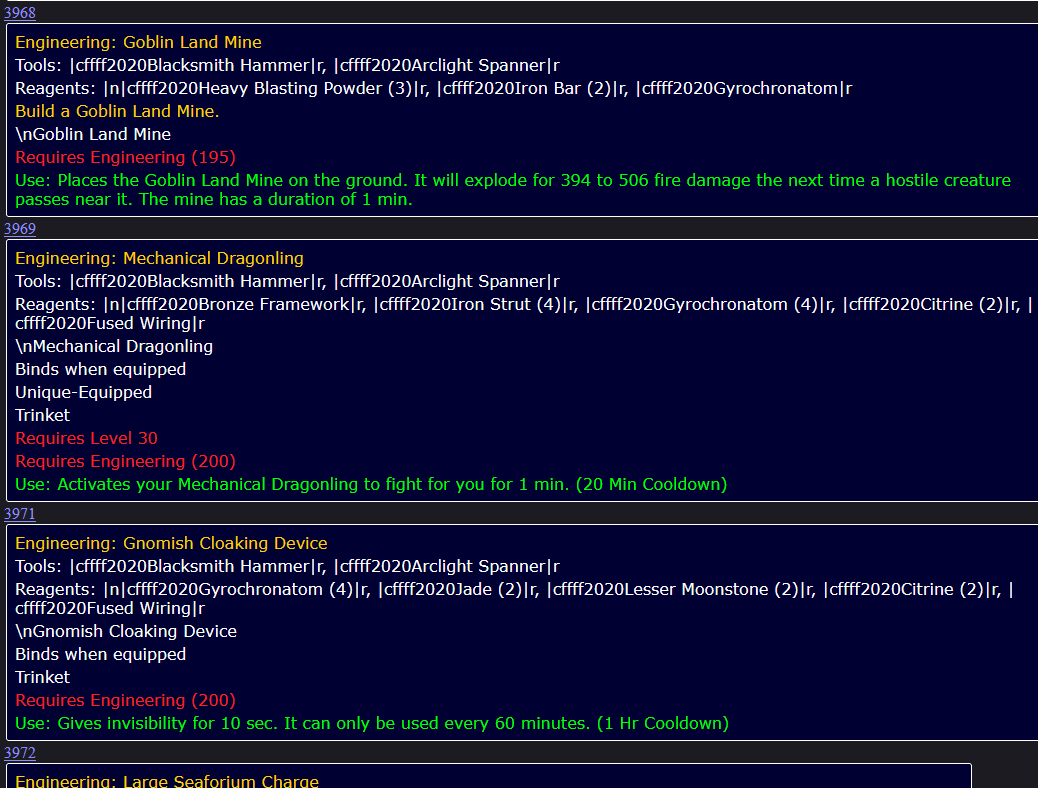Click the 'Use: Places the Goblin Land Mine' text

click(513, 190)
